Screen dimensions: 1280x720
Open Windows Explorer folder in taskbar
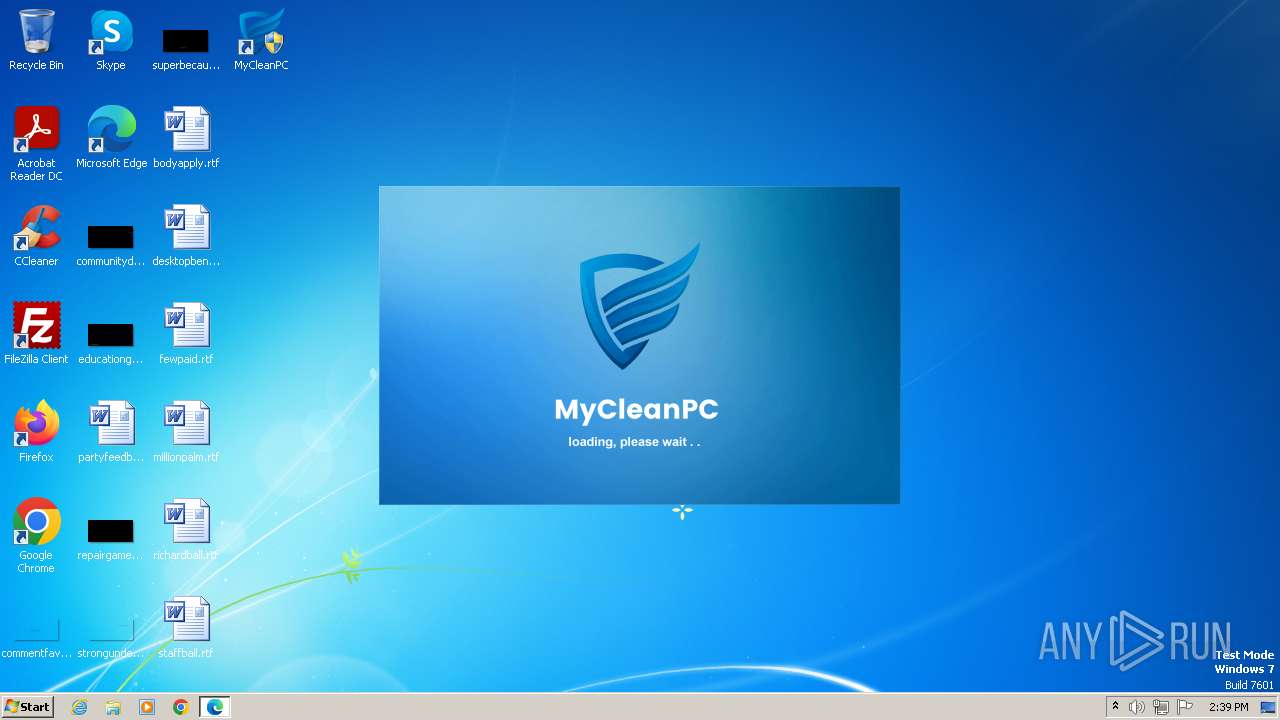113,707
